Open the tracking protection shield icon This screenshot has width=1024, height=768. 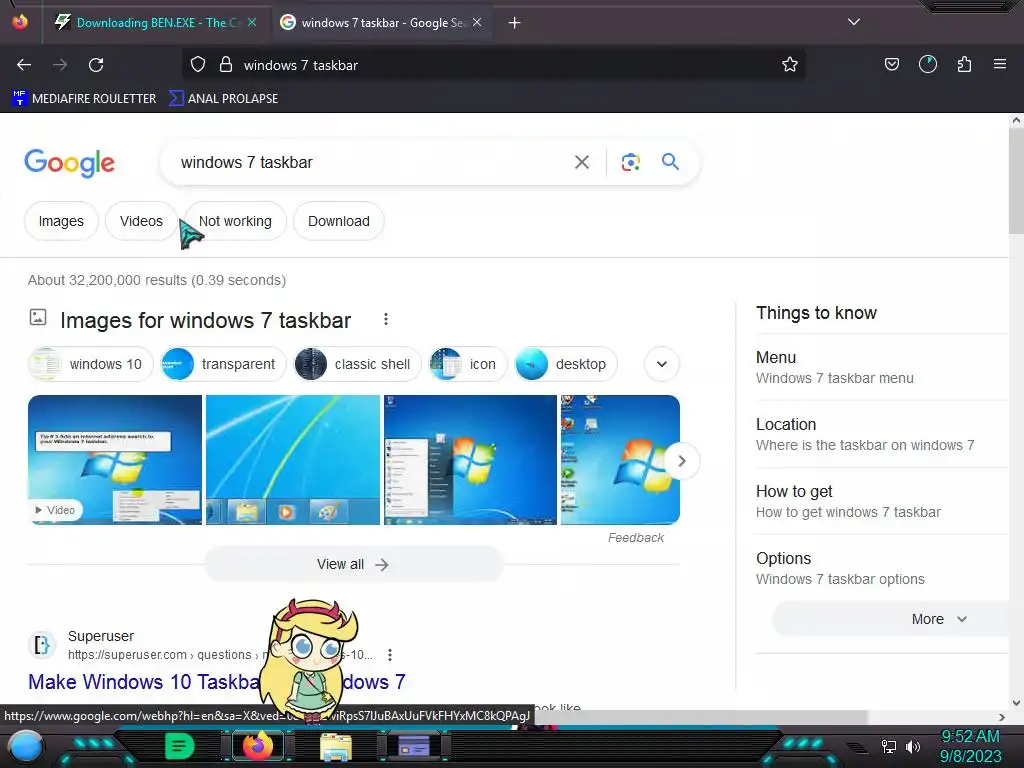coord(198,65)
